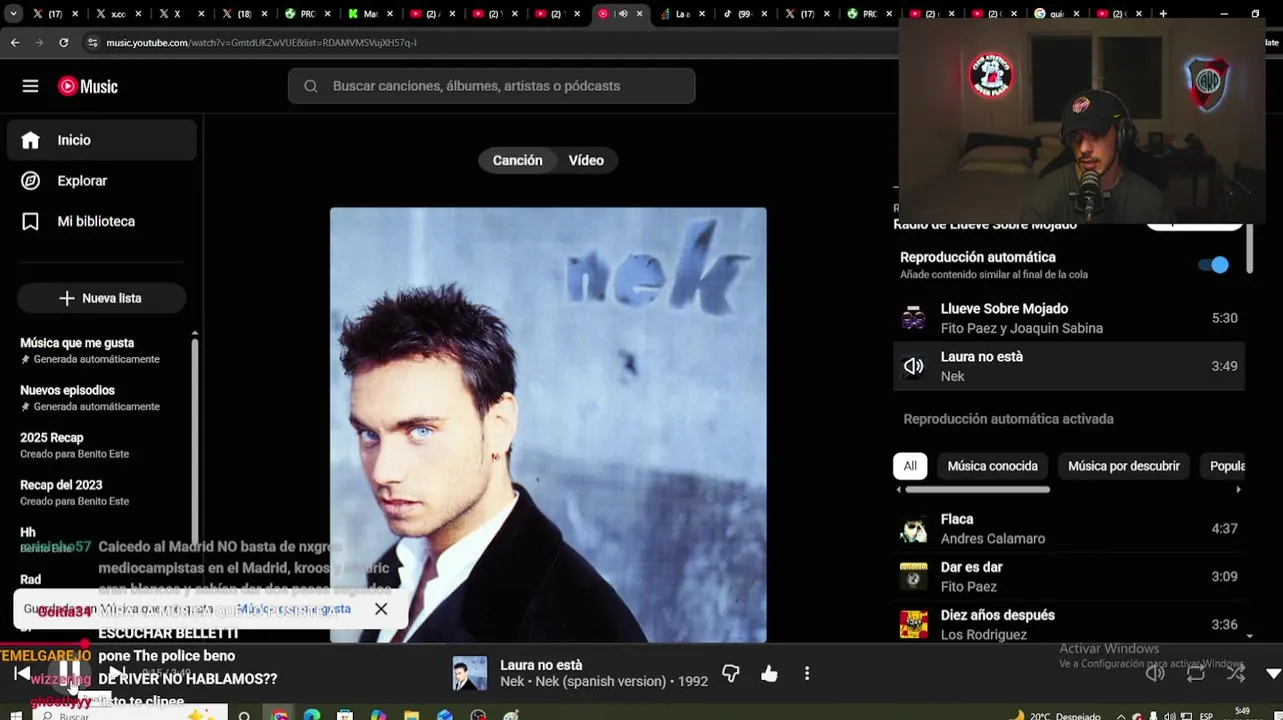Click Llueve Sobre Mojado thumbnail

coord(913,318)
